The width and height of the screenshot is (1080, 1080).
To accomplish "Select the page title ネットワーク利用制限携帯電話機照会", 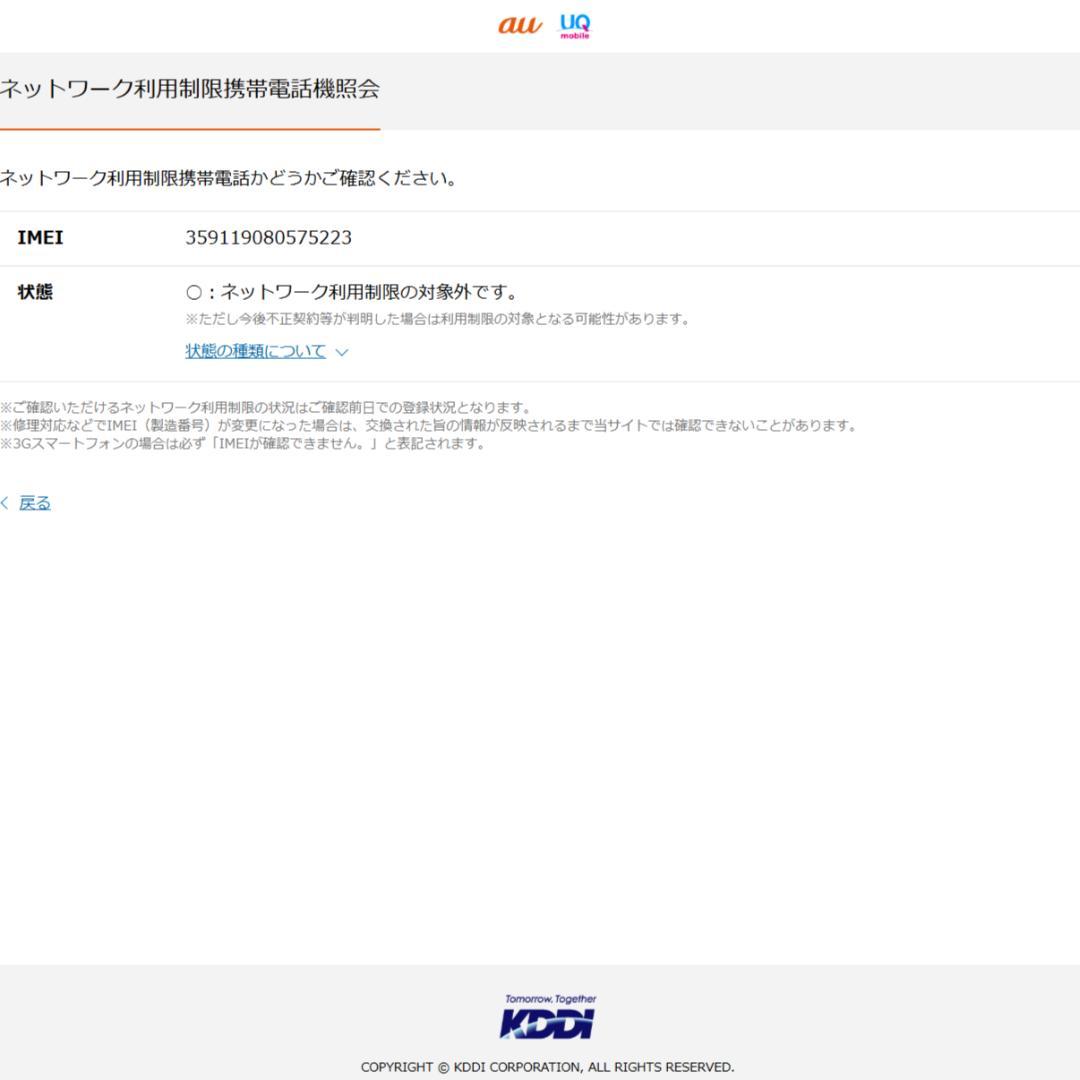I will pyautogui.click(x=190, y=87).
